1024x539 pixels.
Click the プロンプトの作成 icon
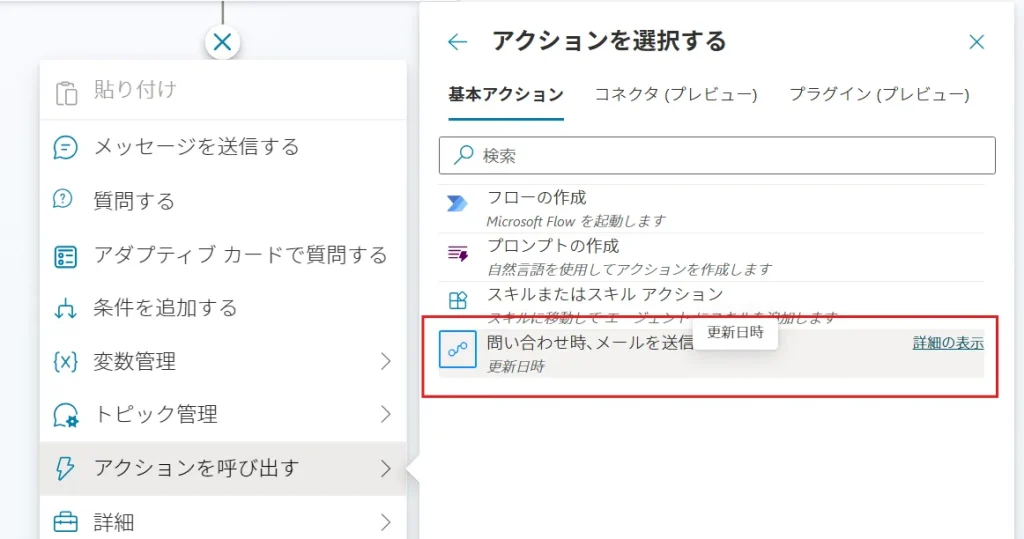[x=457, y=254]
